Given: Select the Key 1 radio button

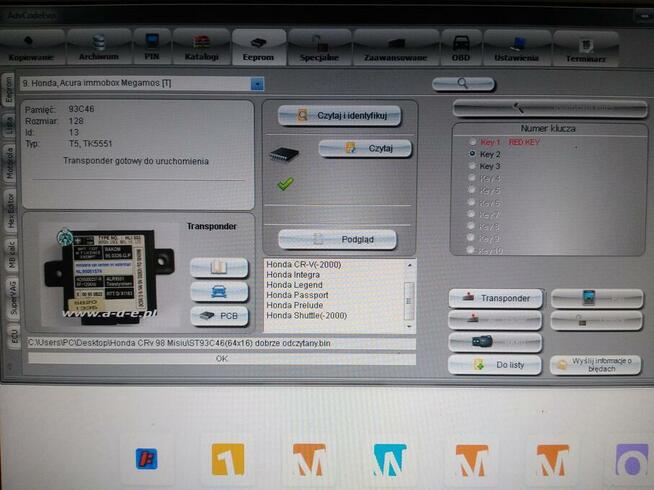Looking at the screenshot, I should [472, 143].
